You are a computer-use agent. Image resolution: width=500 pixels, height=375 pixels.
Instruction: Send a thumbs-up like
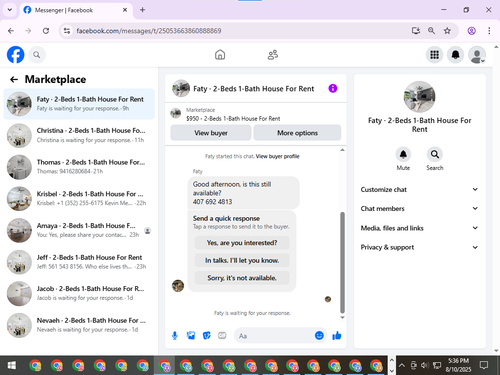click(337, 335)
